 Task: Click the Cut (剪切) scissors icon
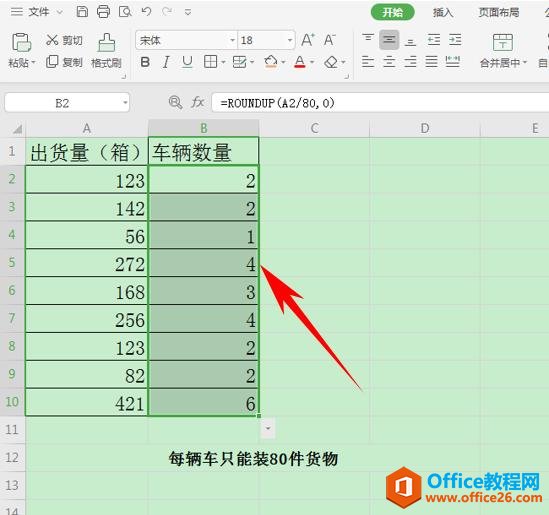52,40
